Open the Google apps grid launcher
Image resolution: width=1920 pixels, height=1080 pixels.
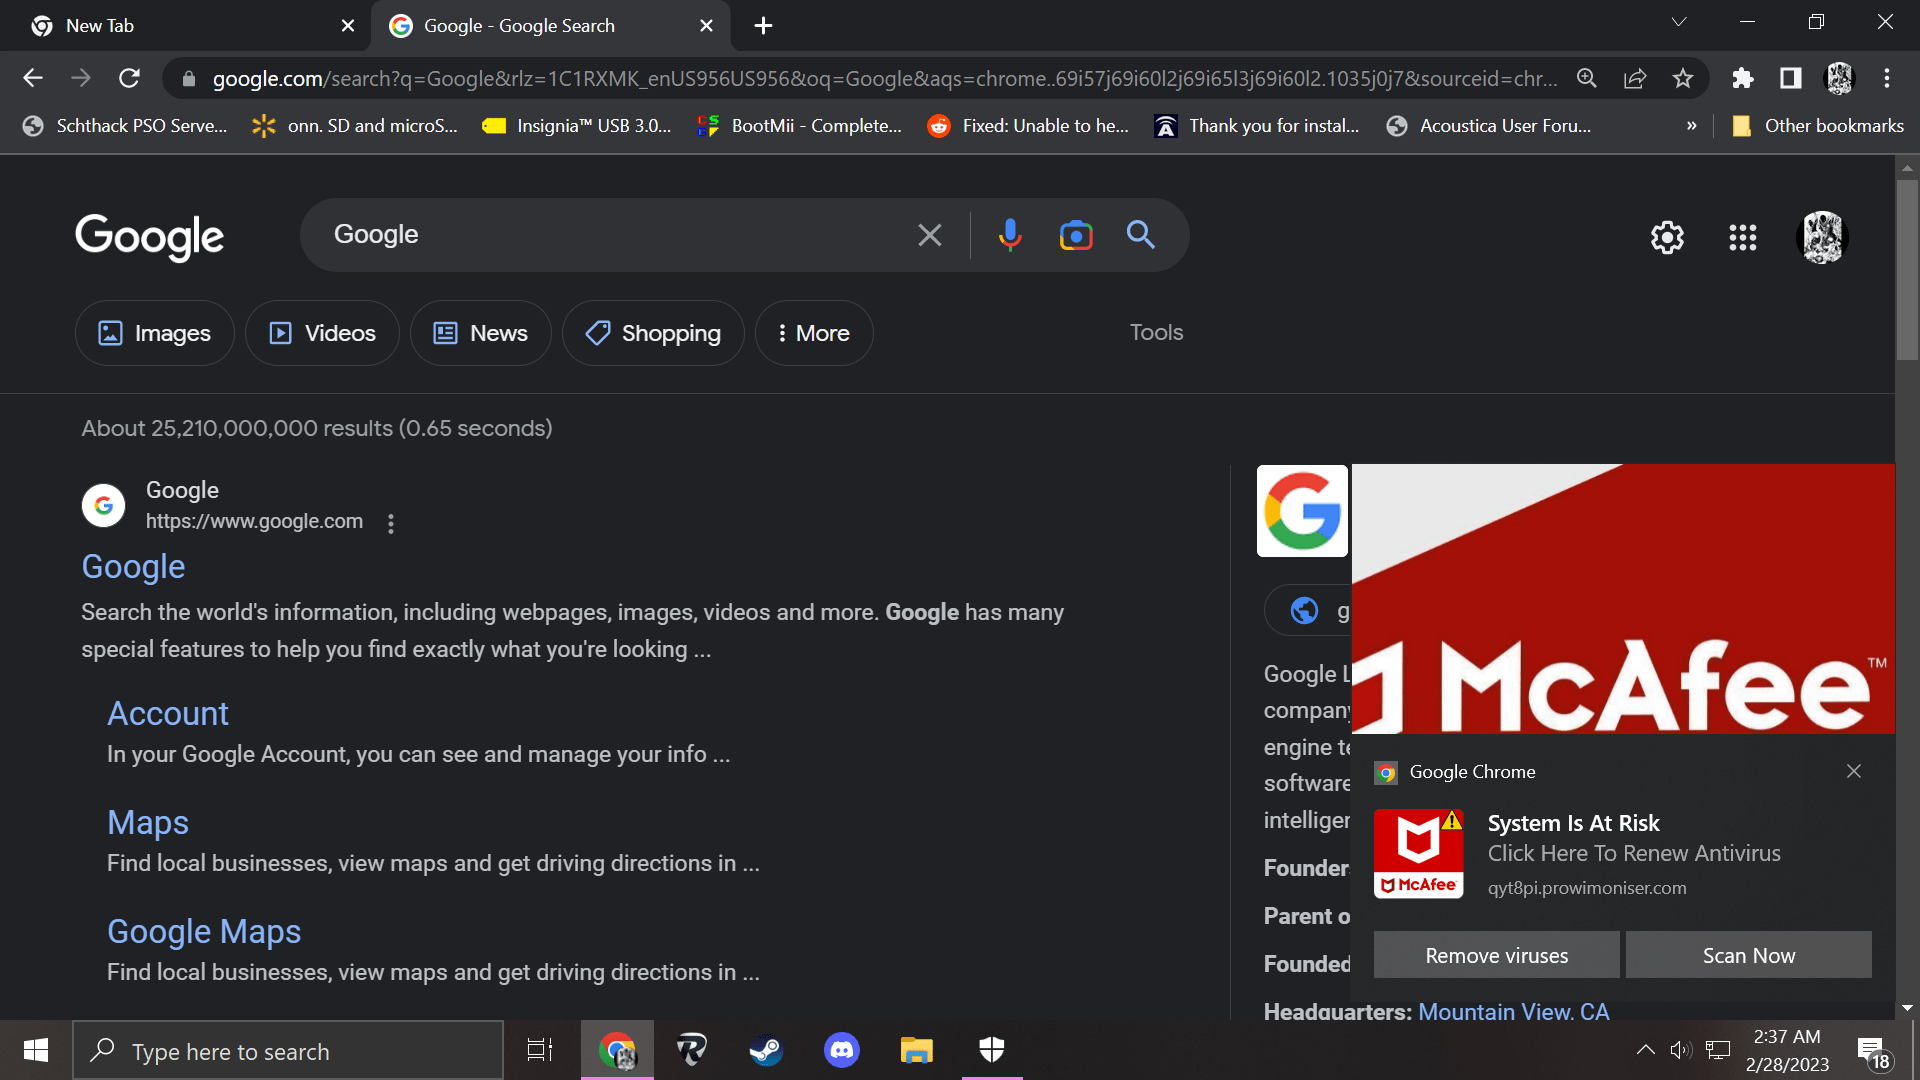(1742, 237)
